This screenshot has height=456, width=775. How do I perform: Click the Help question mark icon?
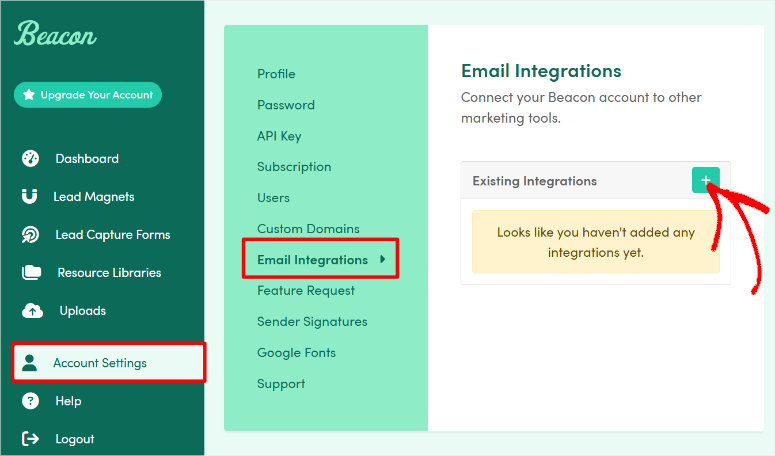tap(31, 401)
